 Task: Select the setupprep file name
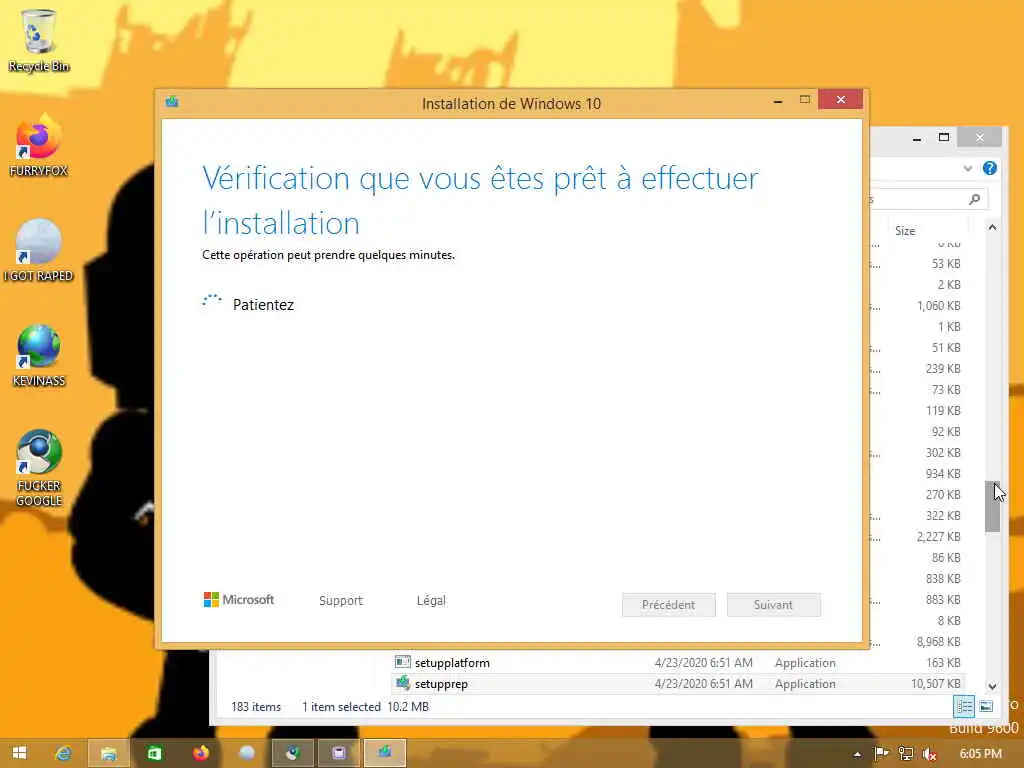tap(441, 684)
